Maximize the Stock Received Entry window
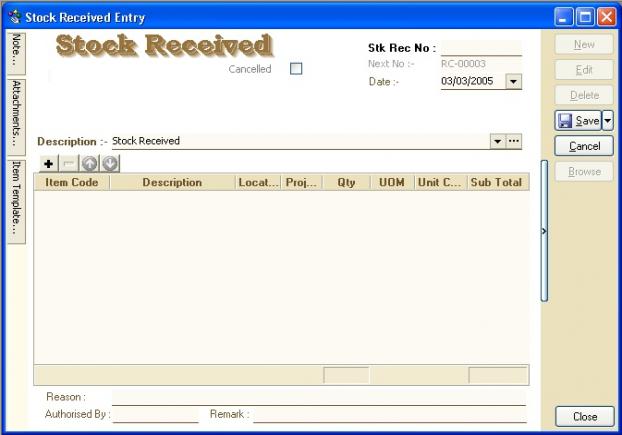The image size is (622, 435). click(585, 17)
